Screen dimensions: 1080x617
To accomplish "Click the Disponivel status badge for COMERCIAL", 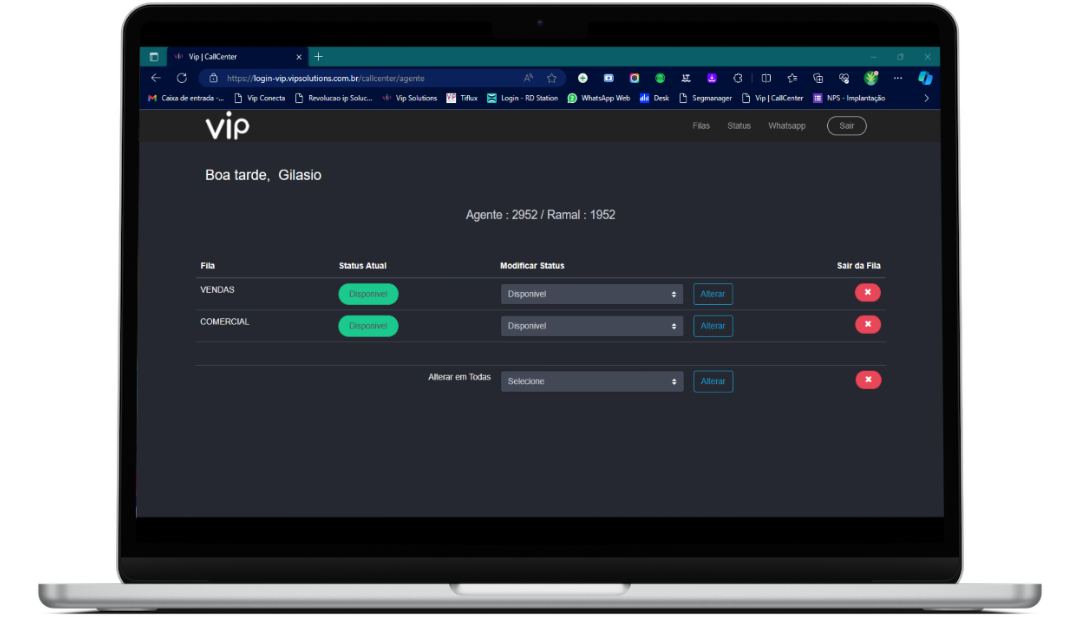I will click(368, 326).
